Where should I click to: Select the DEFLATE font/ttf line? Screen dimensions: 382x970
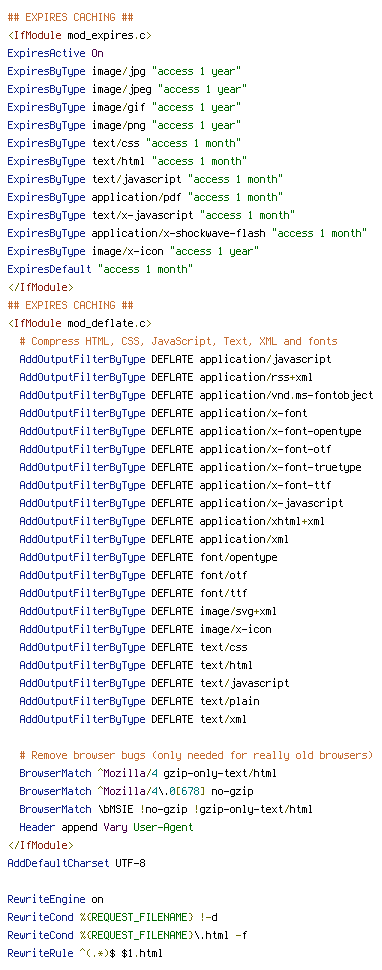(x=134, y=593)
